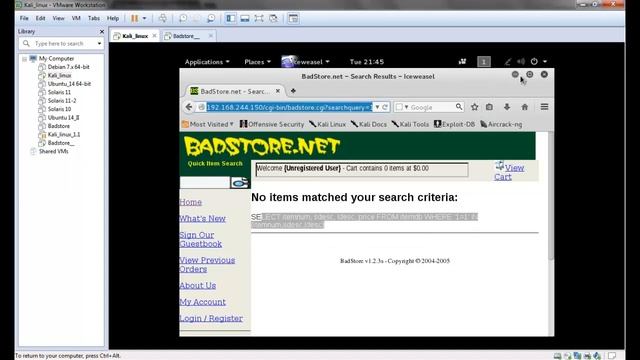Open the VMware View menu

pos(58,18)
